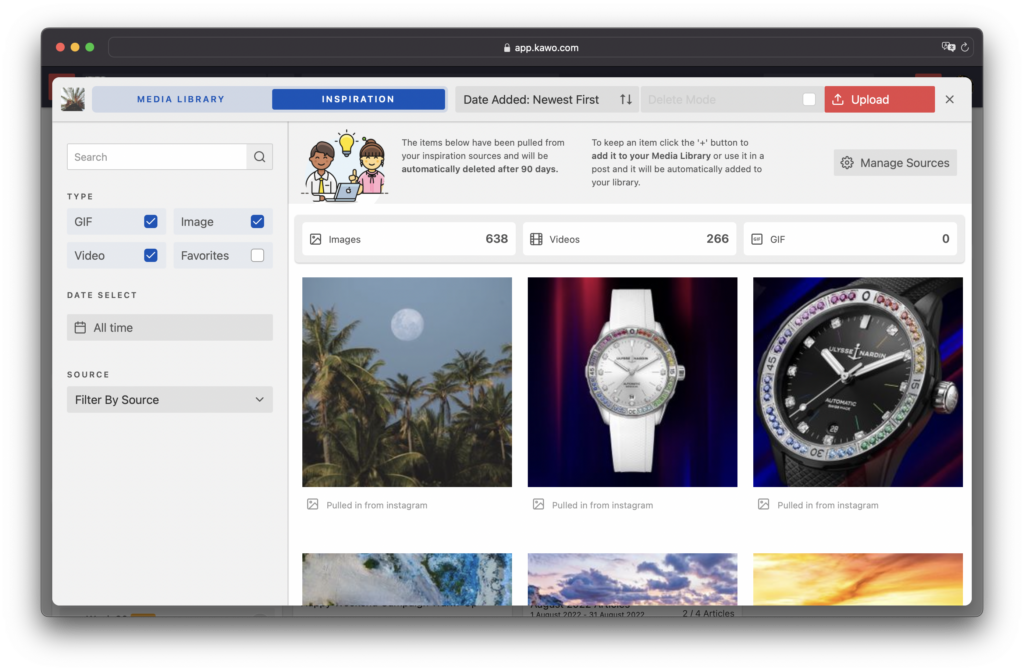Click the Manage Sources gear icon
Image resolution: width=1024 pixels, height=671 pixels.
(x=847, y=163)
